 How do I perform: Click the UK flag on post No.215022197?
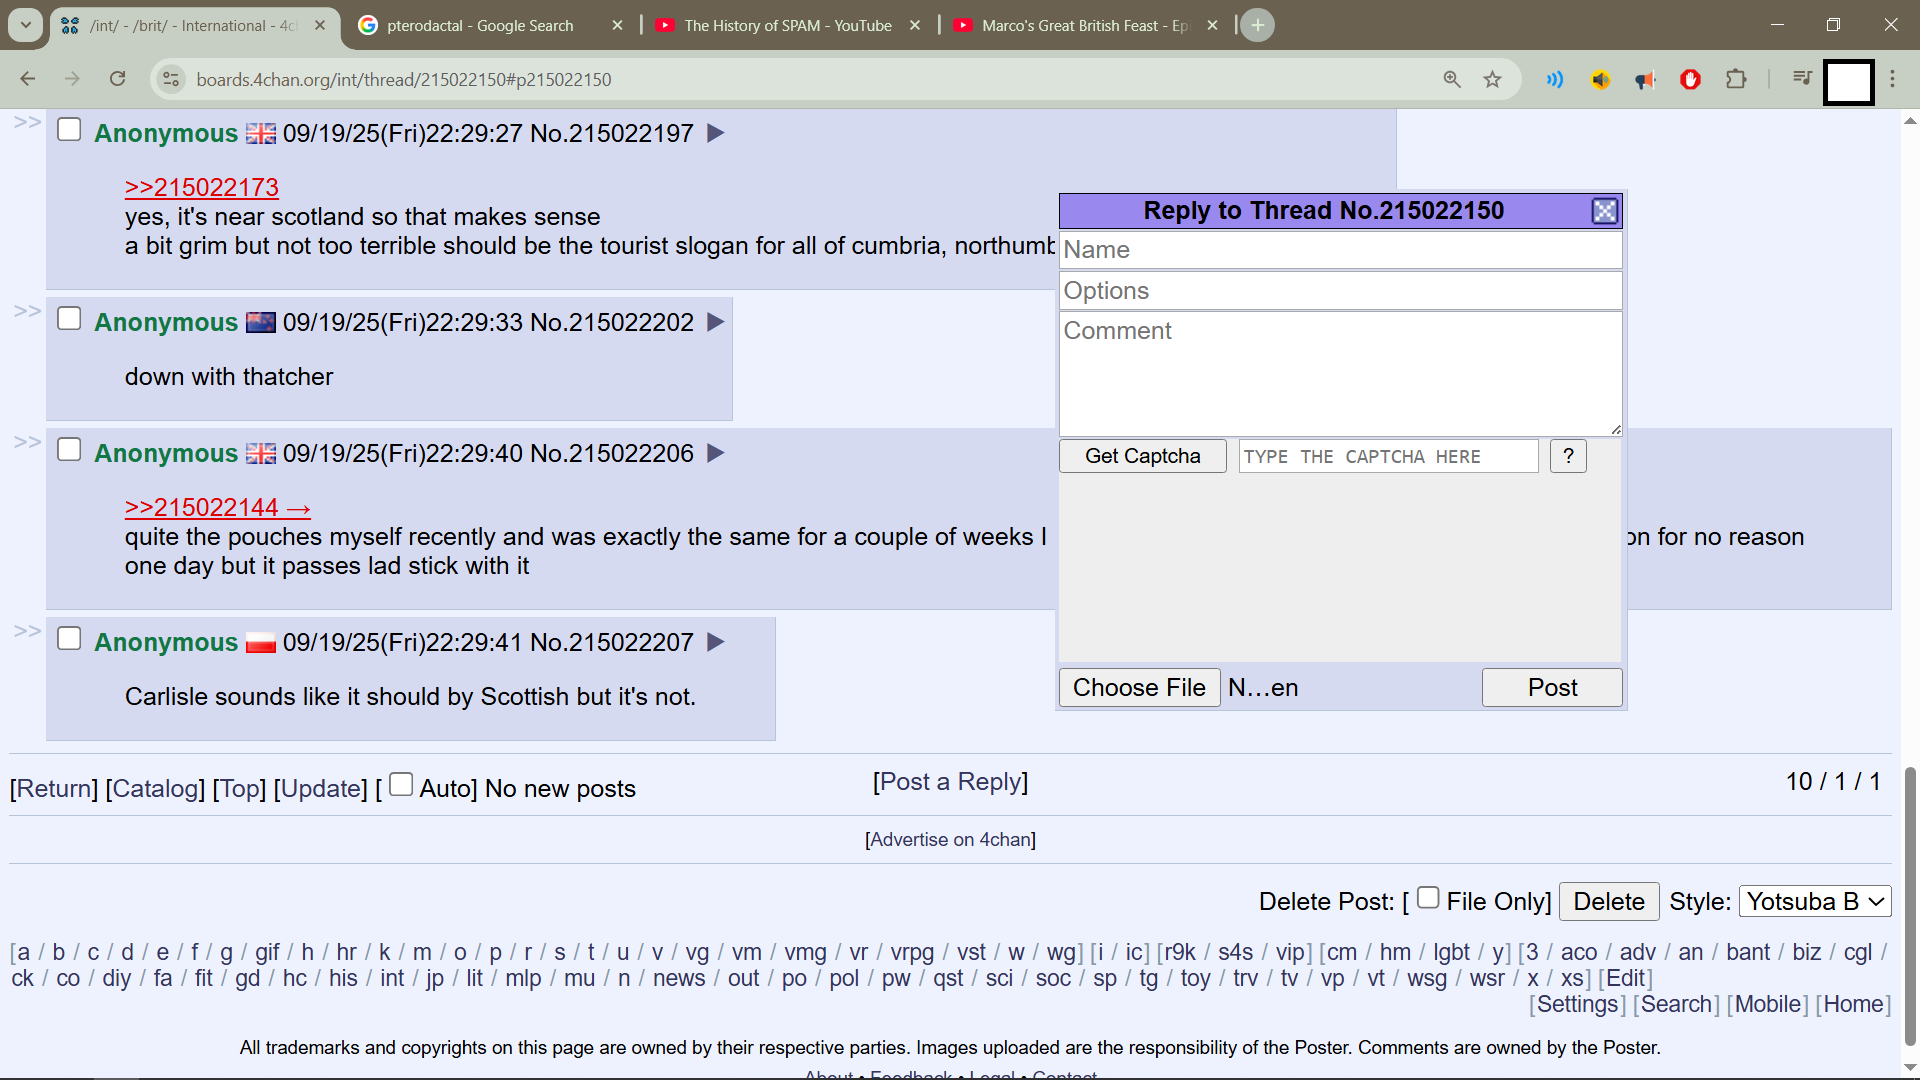[x=261, y=133]
